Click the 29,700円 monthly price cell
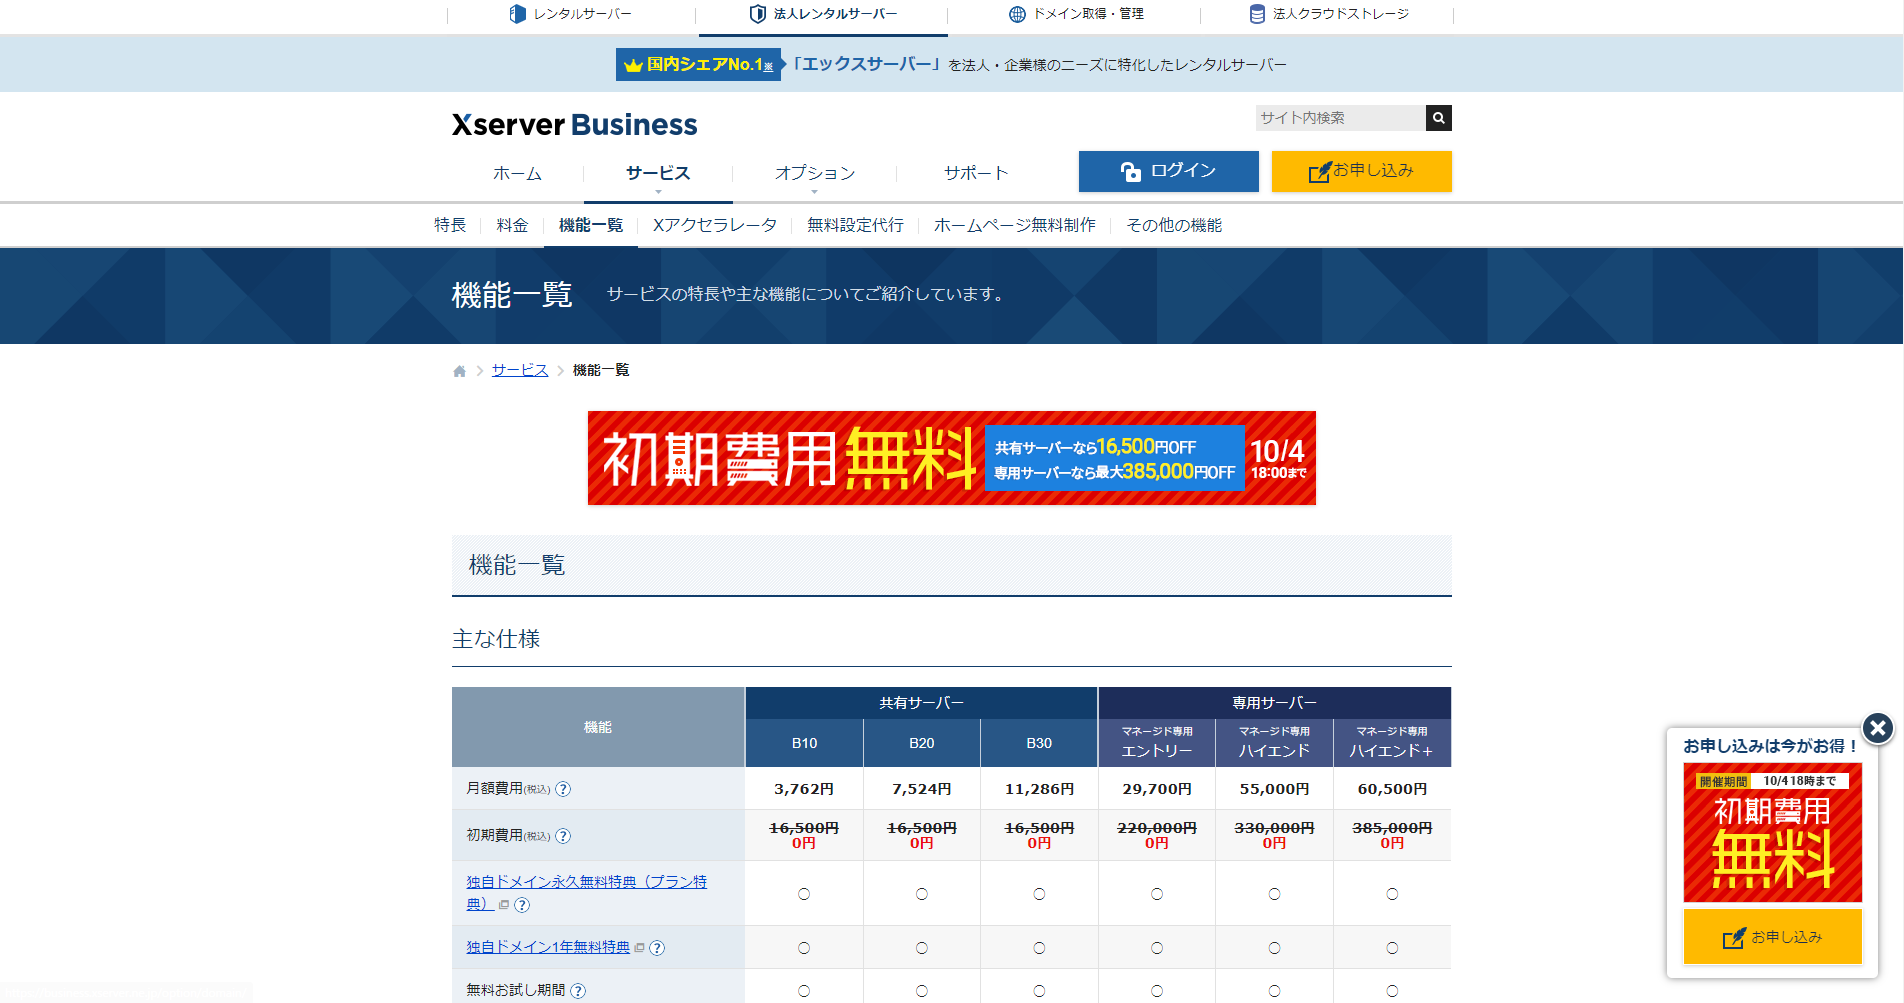This screenshot has width=1904, height=1003. 1157,789
